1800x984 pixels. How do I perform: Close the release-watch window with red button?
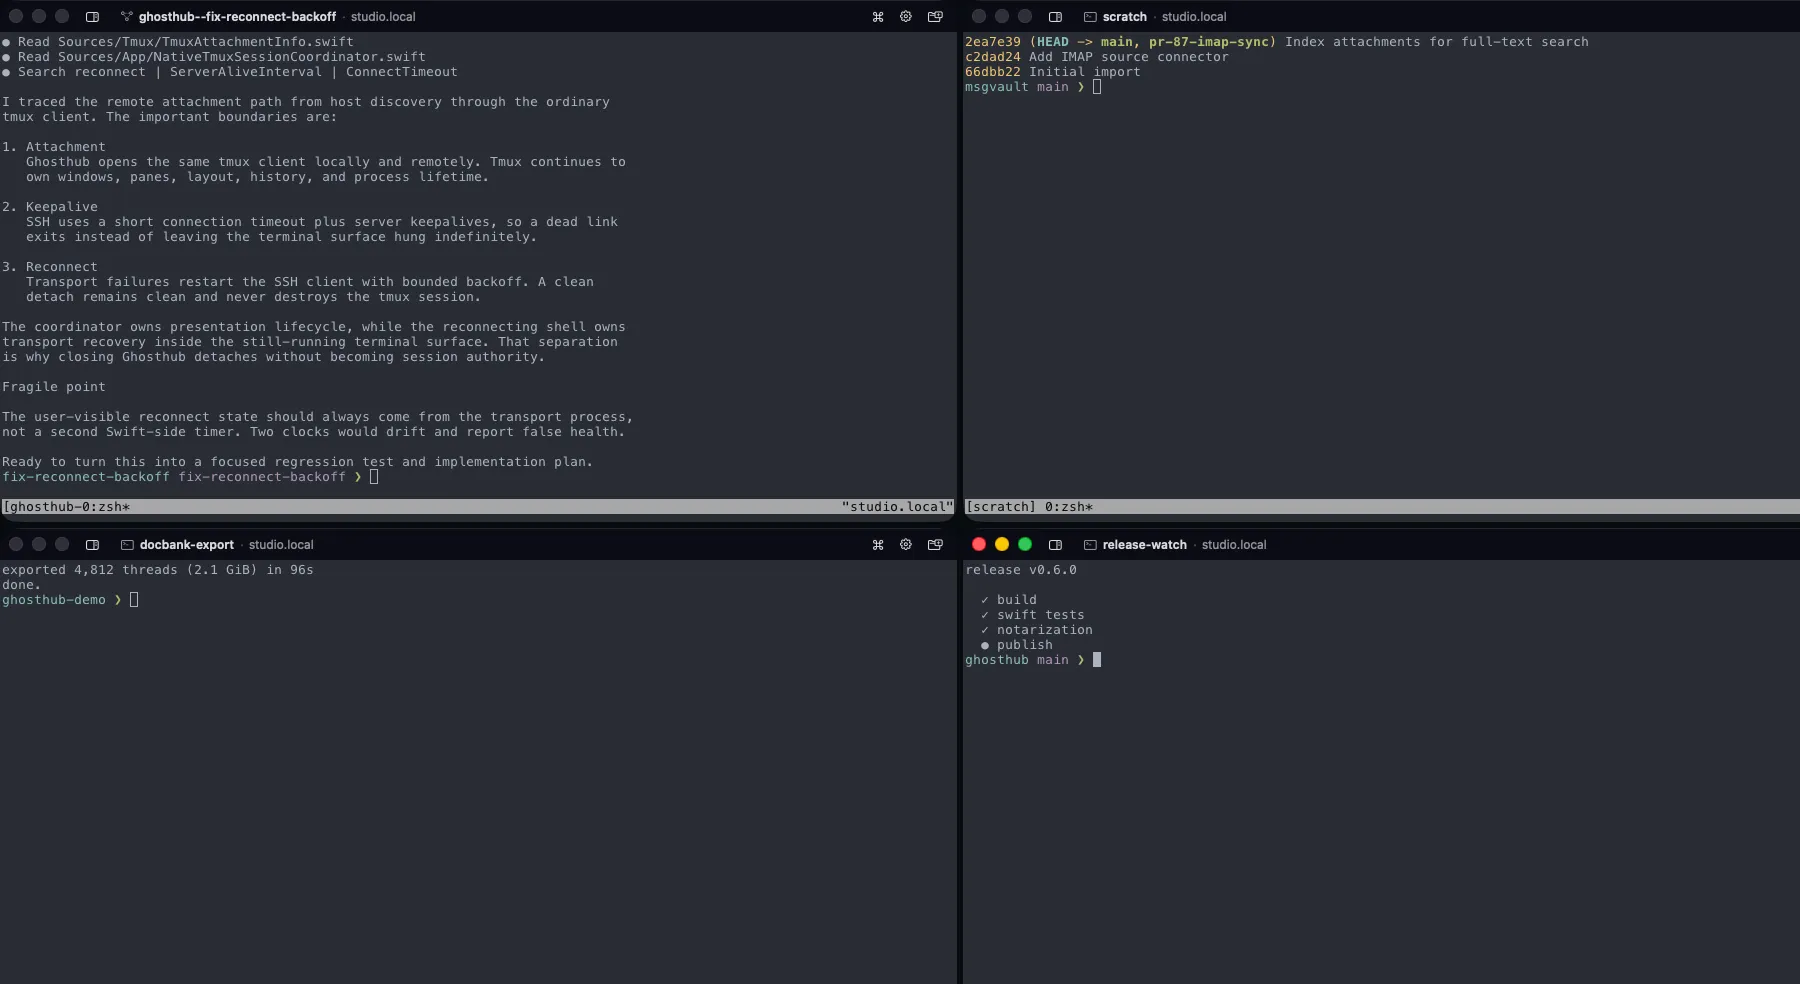(x=979, y=544)
